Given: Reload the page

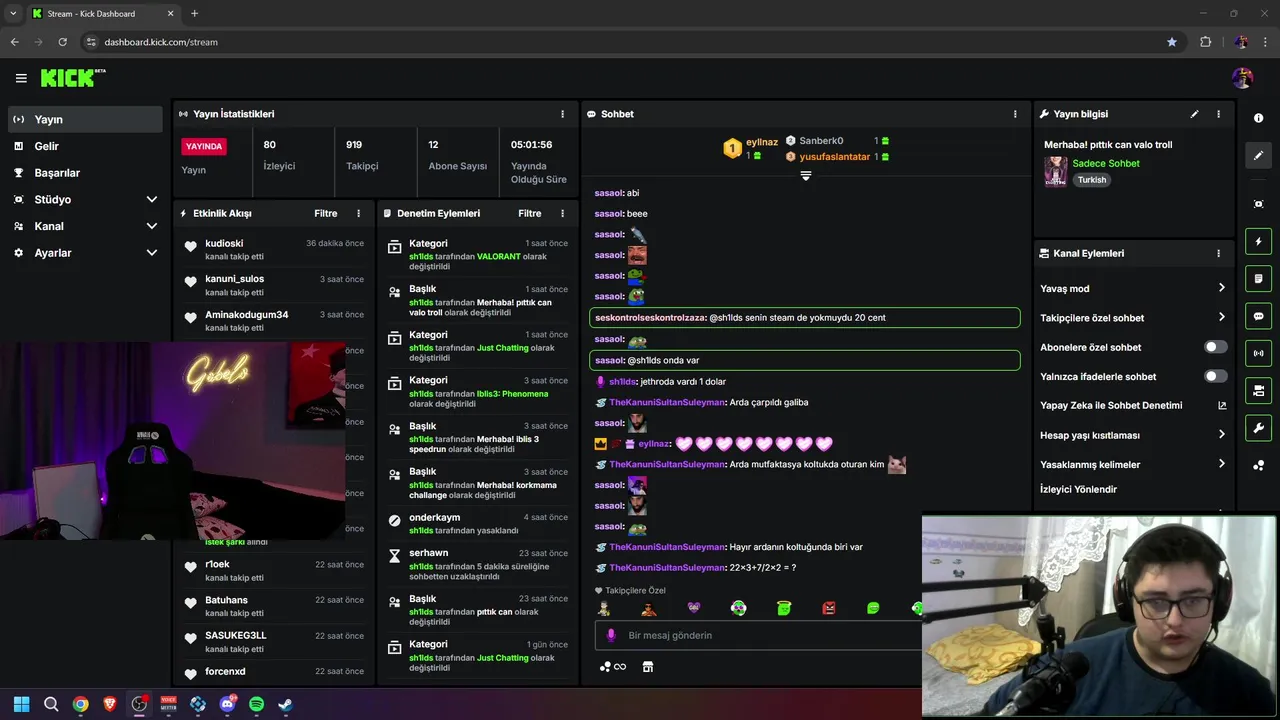Looking at the screenshot, I should coord(62,42).
